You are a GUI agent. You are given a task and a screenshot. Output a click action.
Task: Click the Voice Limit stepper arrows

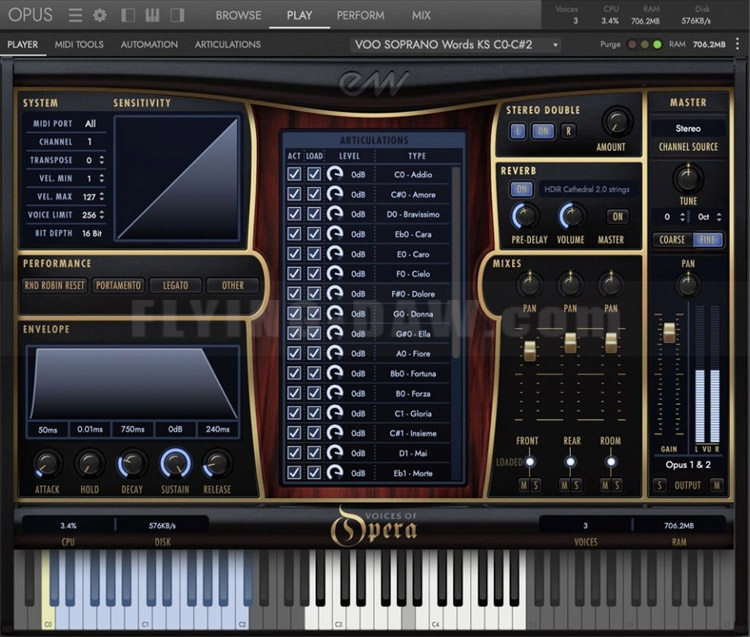(x=101, y=215)
